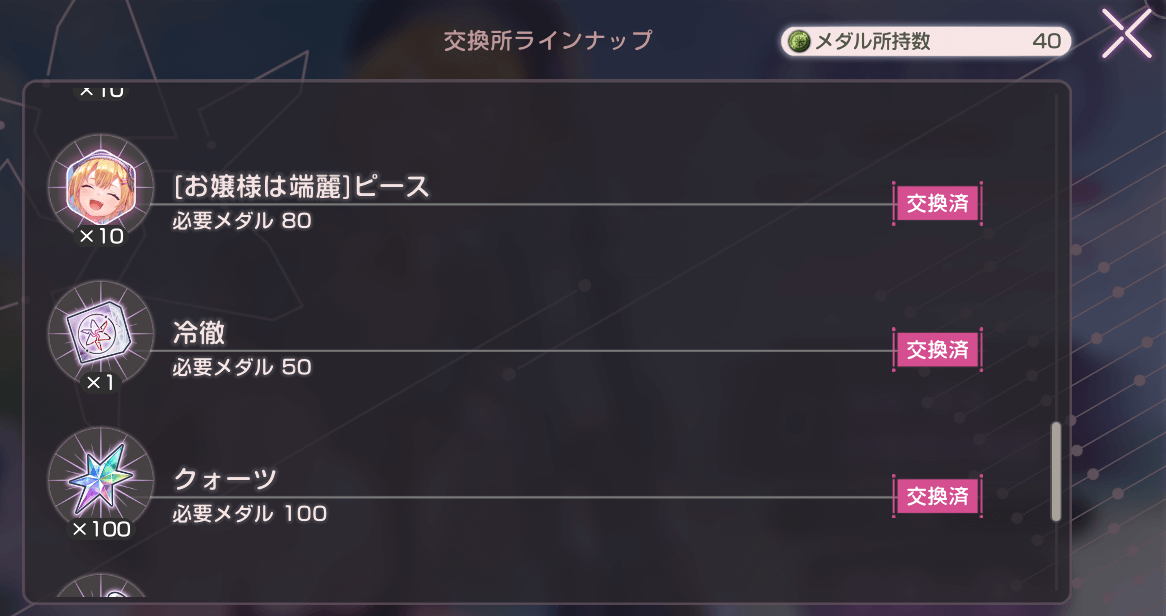Tap the 交換済 button for クォーツ
This screenshot has height=616, width=1166.
(x=937, y=496)
